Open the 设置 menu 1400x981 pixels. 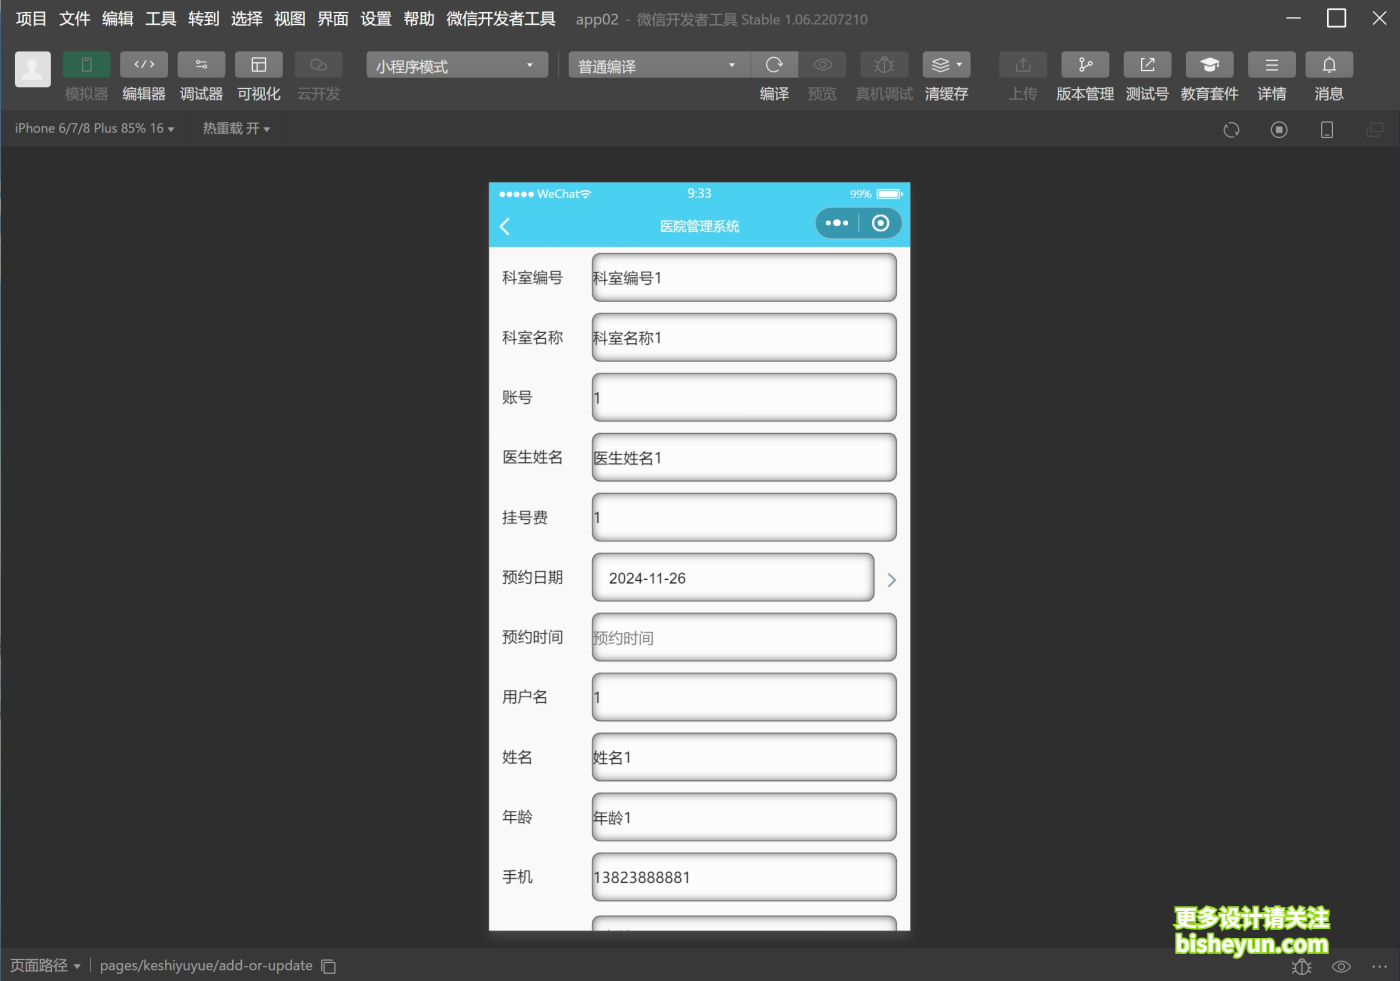[375, 19]
